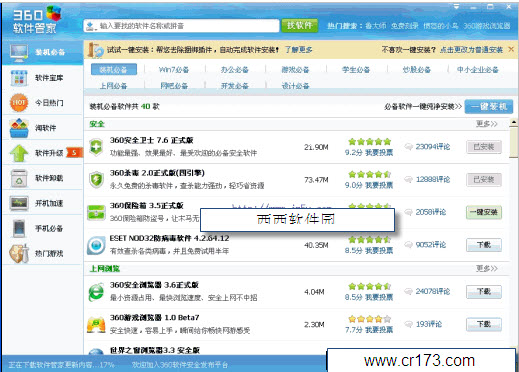The height and width of the screenshot is (372, 519).
Task: Close the one-click install tip banner
Action: (x=511, y=49)
